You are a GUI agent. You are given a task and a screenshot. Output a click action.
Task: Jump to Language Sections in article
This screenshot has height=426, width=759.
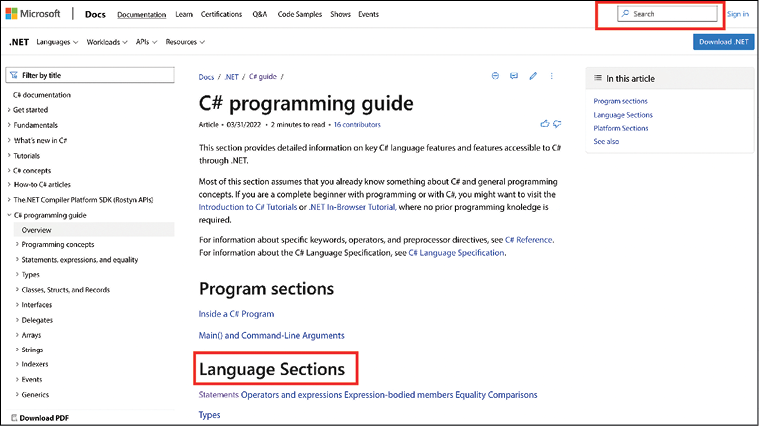coord(623,115)
